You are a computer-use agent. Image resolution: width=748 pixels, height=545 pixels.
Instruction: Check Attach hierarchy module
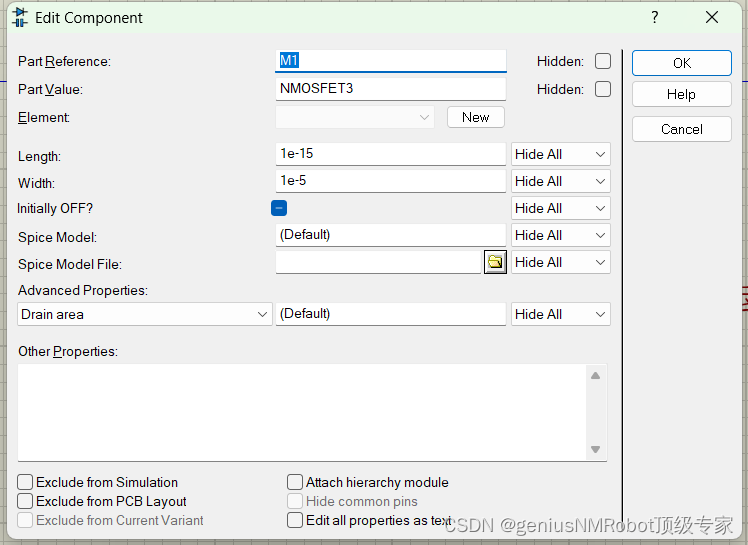[x=295, y=482]
